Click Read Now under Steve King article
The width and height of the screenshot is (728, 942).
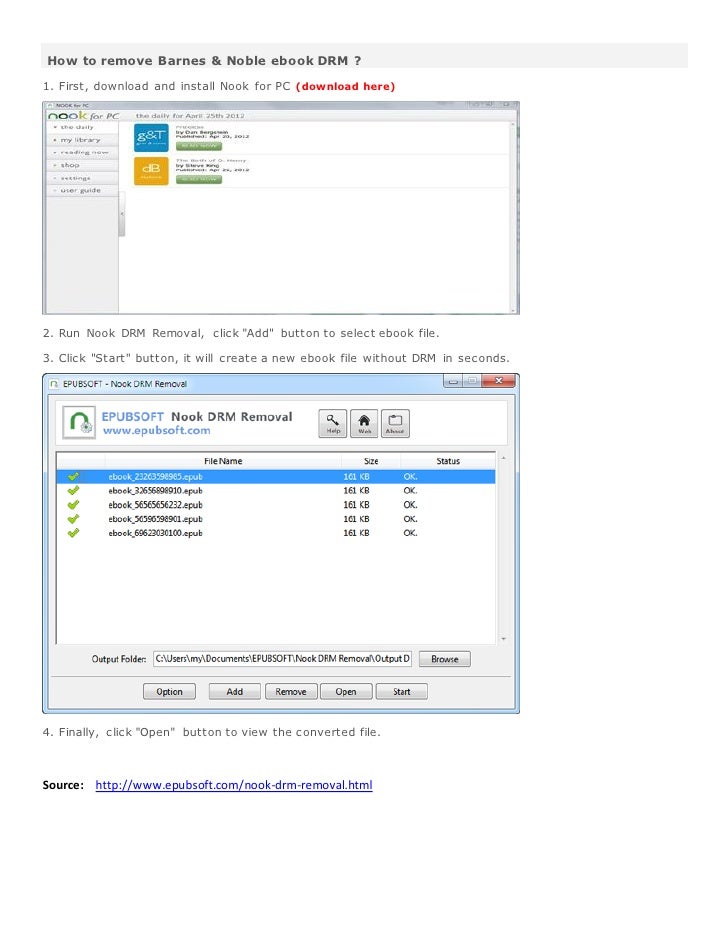199,179
